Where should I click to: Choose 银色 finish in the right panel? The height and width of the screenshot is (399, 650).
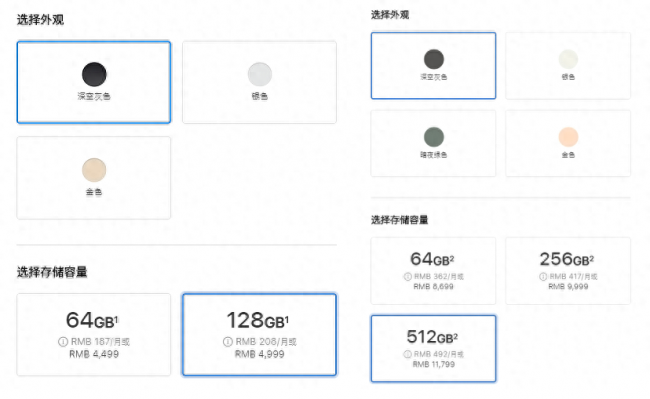click(x=568, y=65)
